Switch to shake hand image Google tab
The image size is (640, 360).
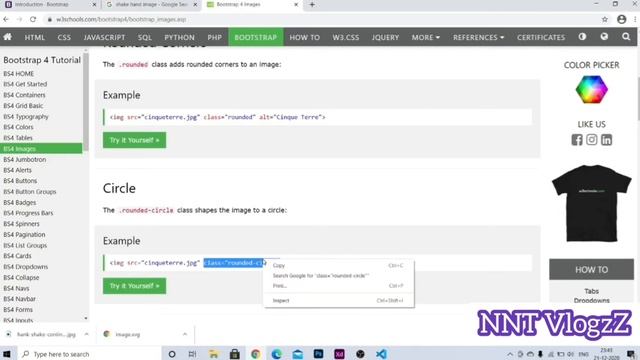pos(151,4)
